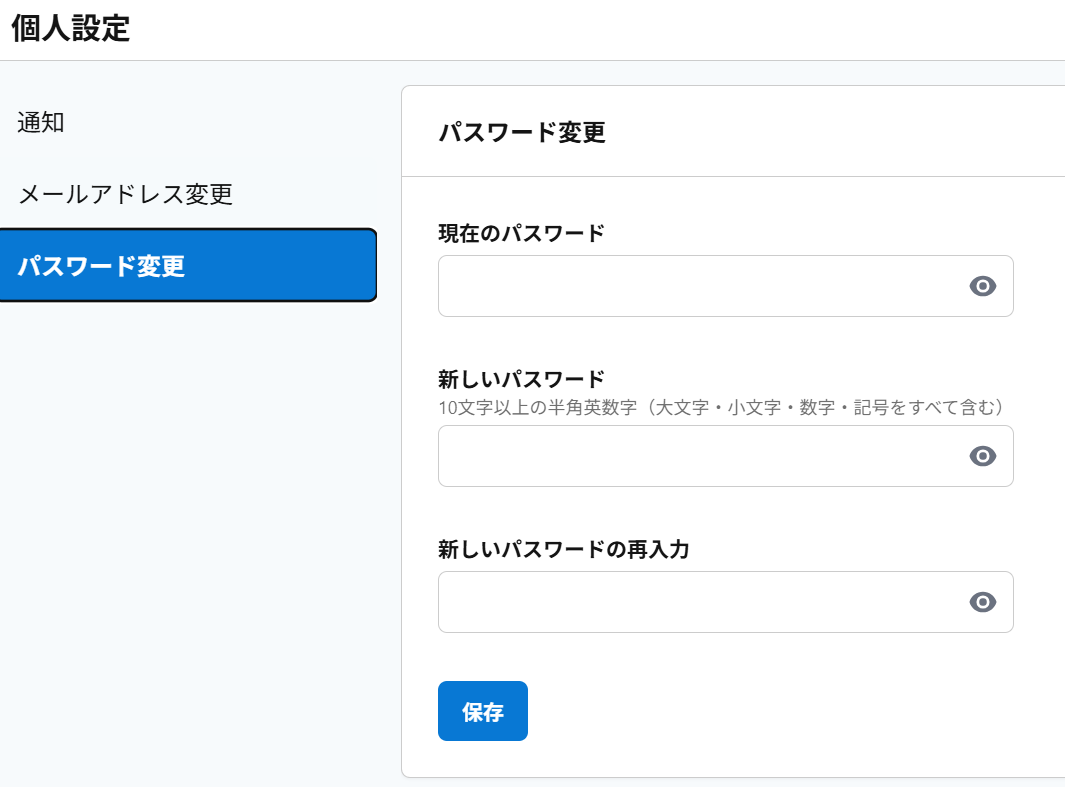The width and height of the screenshot is (1065, 787).
Task: Go to メールアドレス変更 in the sidebar
Action: click(x=125, y=194)
